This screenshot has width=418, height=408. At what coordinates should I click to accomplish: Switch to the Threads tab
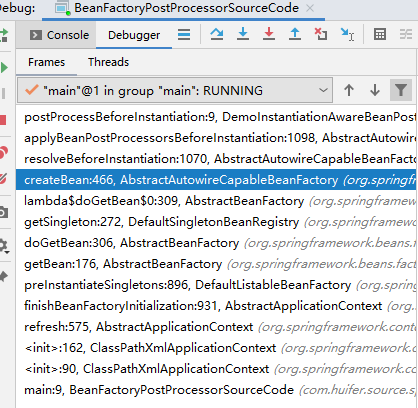pos(108,62)
